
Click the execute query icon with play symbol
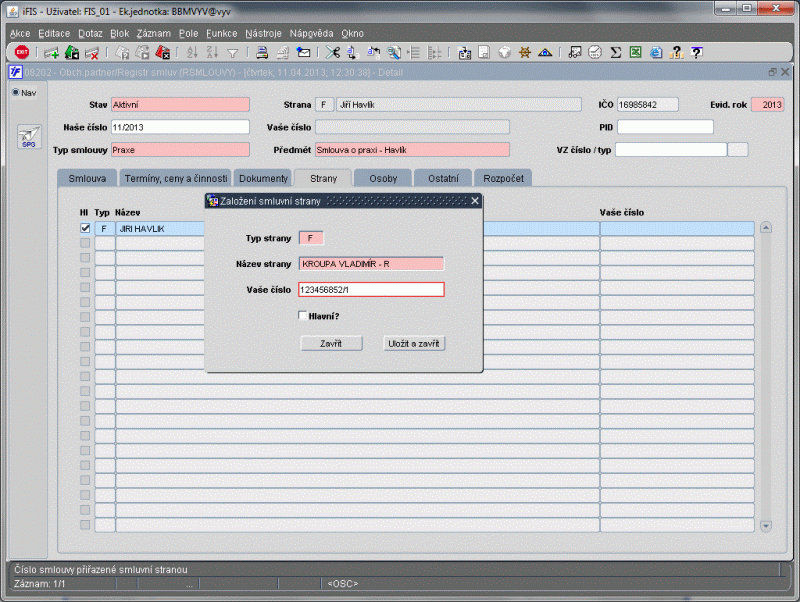pos(142,52)
